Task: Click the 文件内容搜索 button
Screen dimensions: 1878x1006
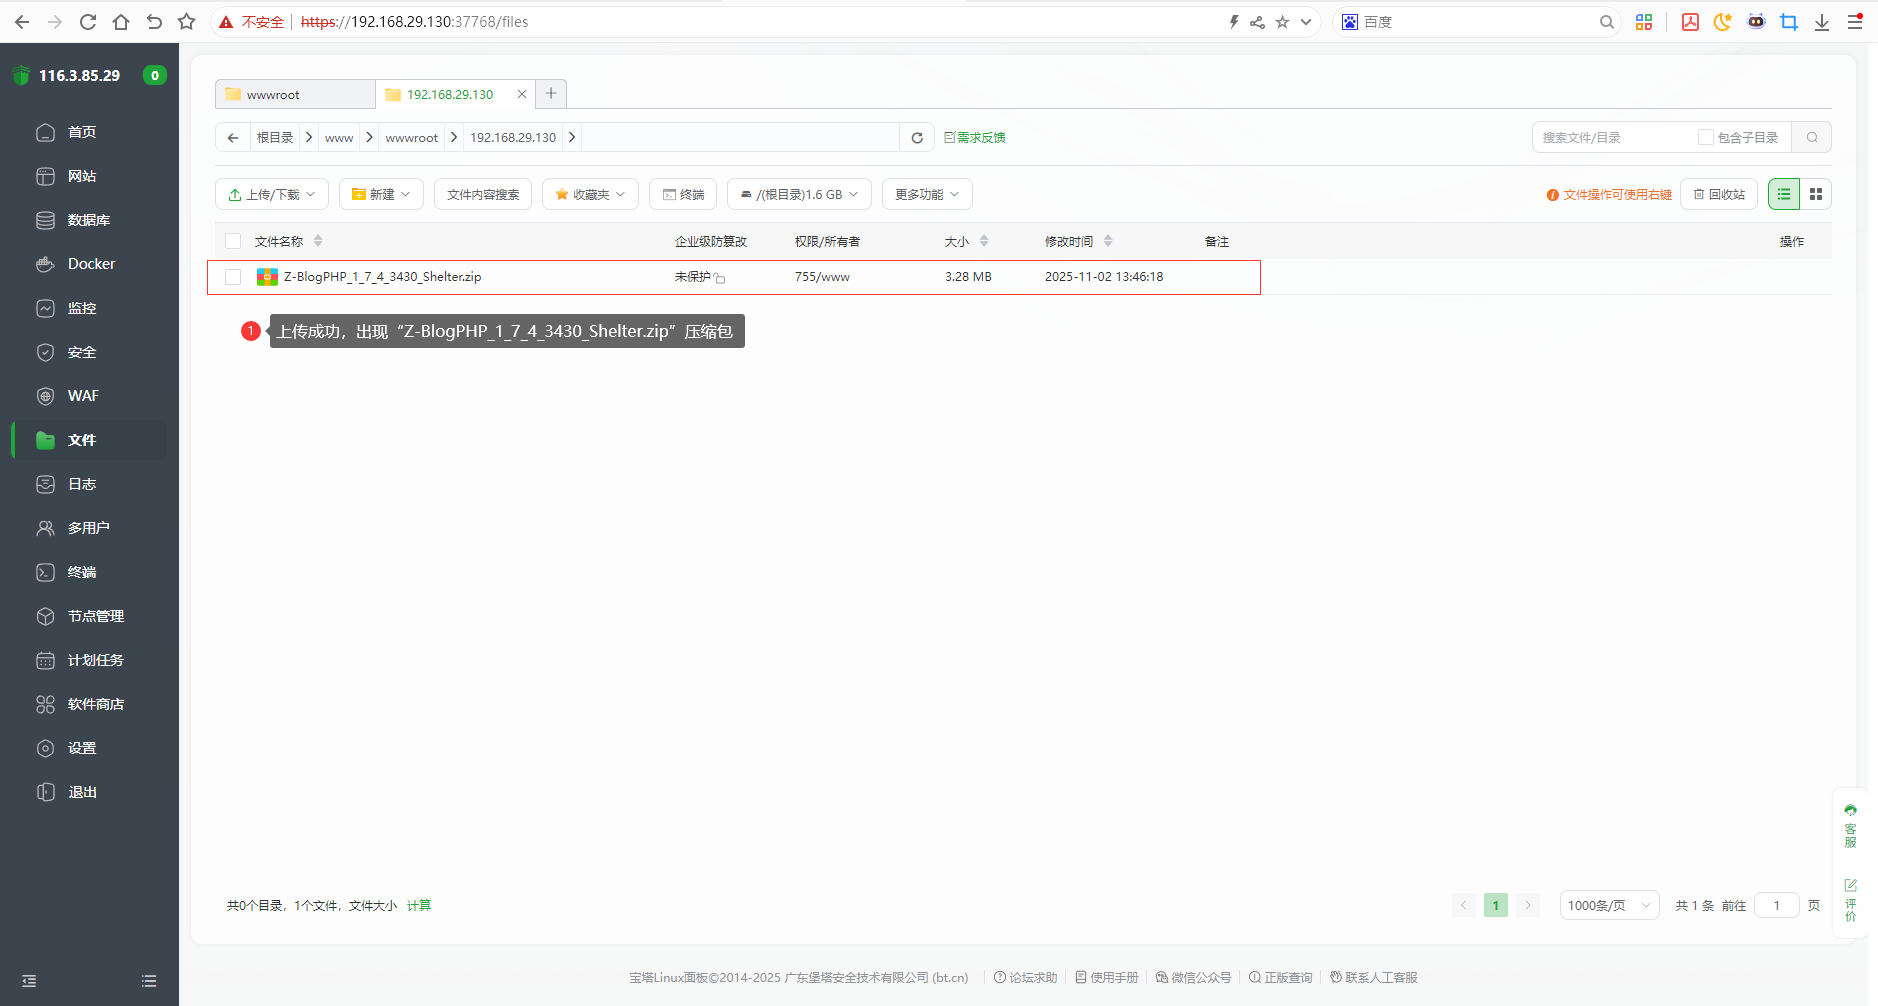Action: coord(483,194)
